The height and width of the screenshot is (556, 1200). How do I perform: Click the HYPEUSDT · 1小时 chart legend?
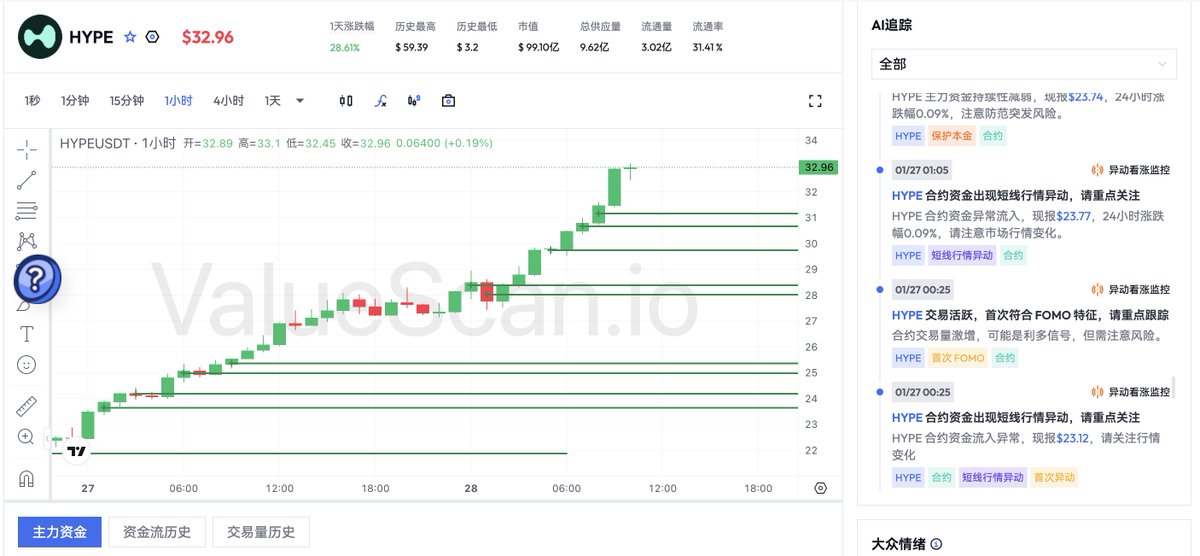[x=117, y=143]
